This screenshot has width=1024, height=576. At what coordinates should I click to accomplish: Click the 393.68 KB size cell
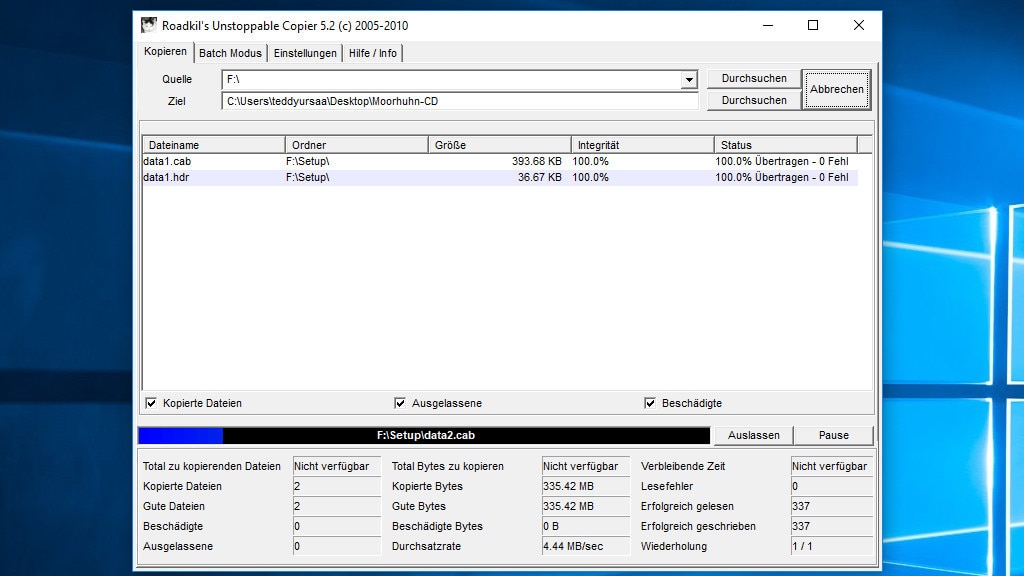[x=536, y=161]
